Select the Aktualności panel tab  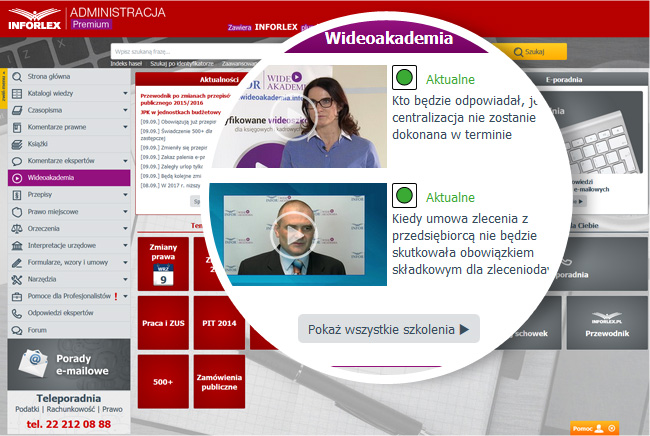tap(219, 80)
